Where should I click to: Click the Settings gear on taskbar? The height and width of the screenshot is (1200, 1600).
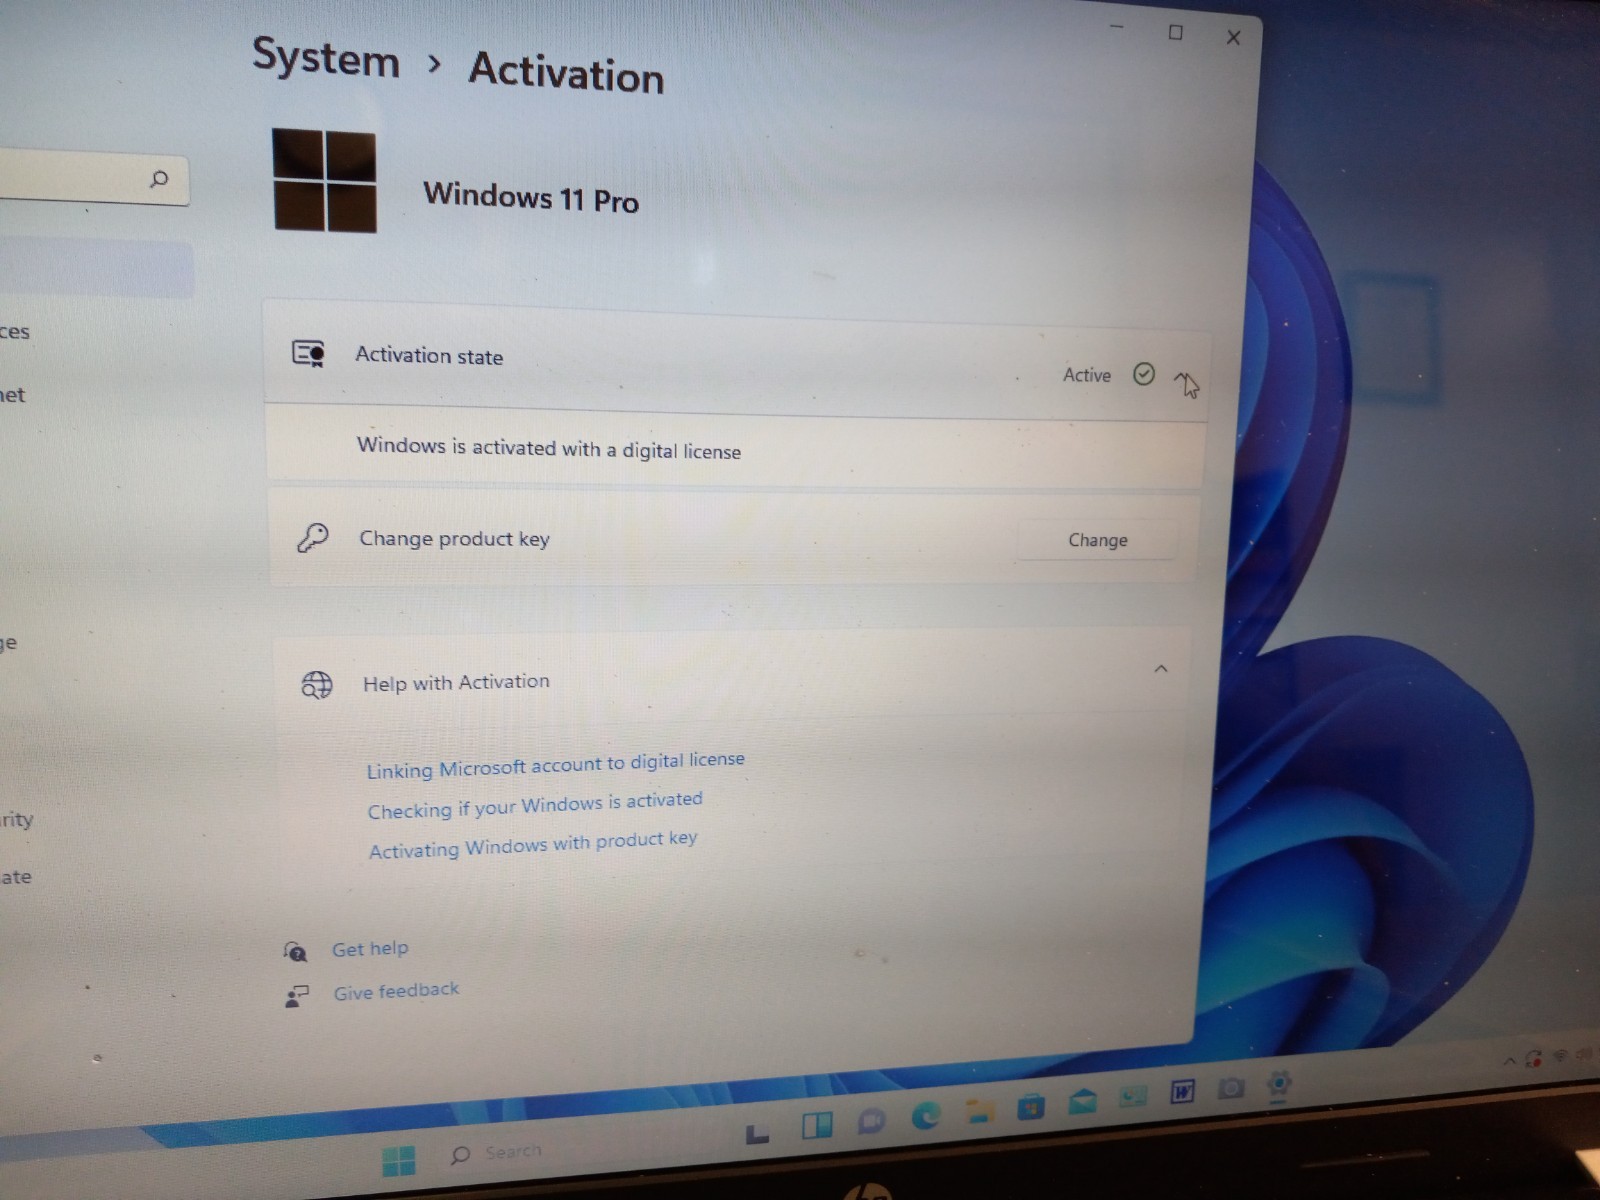pyautogui.click(x=1279, y=1083)
